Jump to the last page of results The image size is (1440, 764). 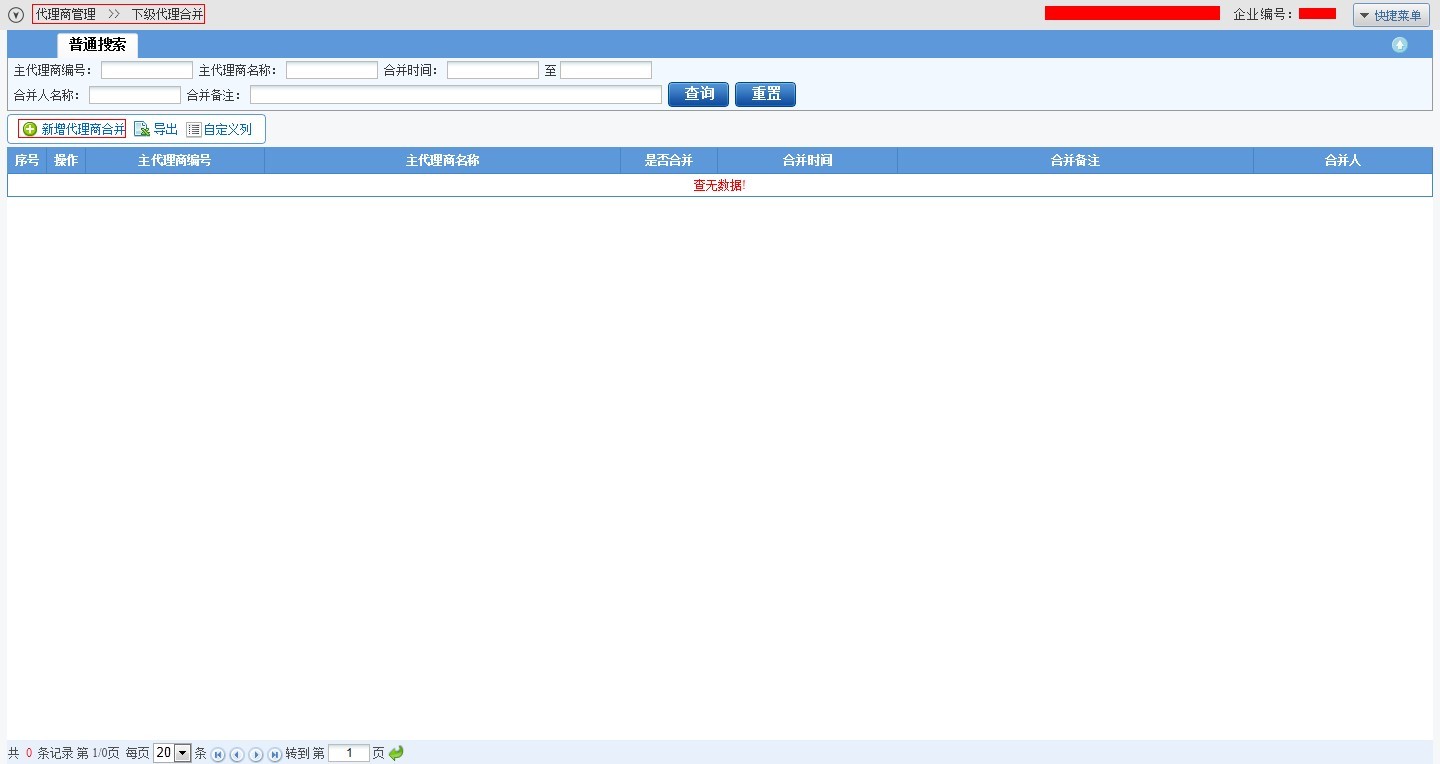tap(275, 754)
